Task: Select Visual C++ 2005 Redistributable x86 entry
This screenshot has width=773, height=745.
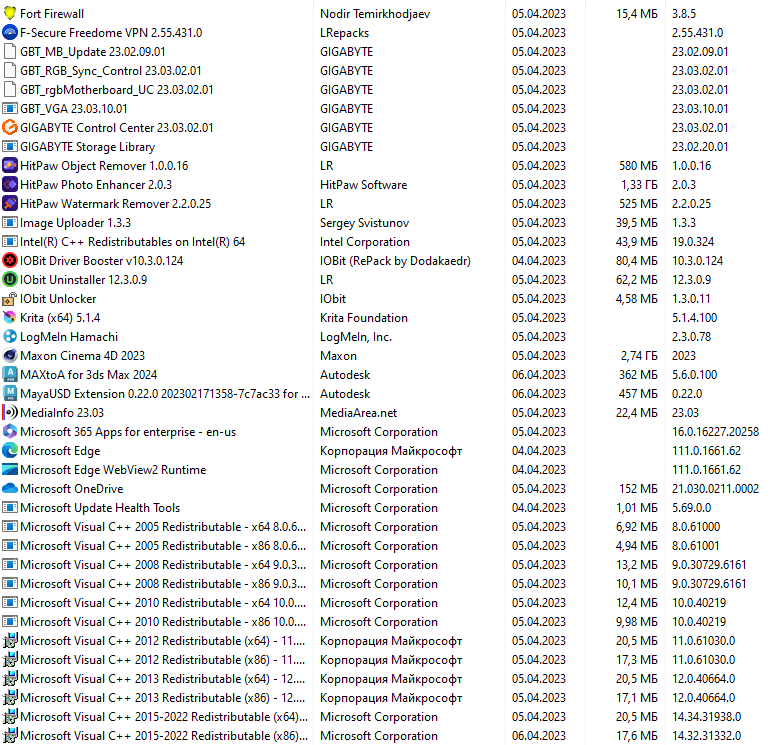Action: pyautogui.click(x=163, y=546)
